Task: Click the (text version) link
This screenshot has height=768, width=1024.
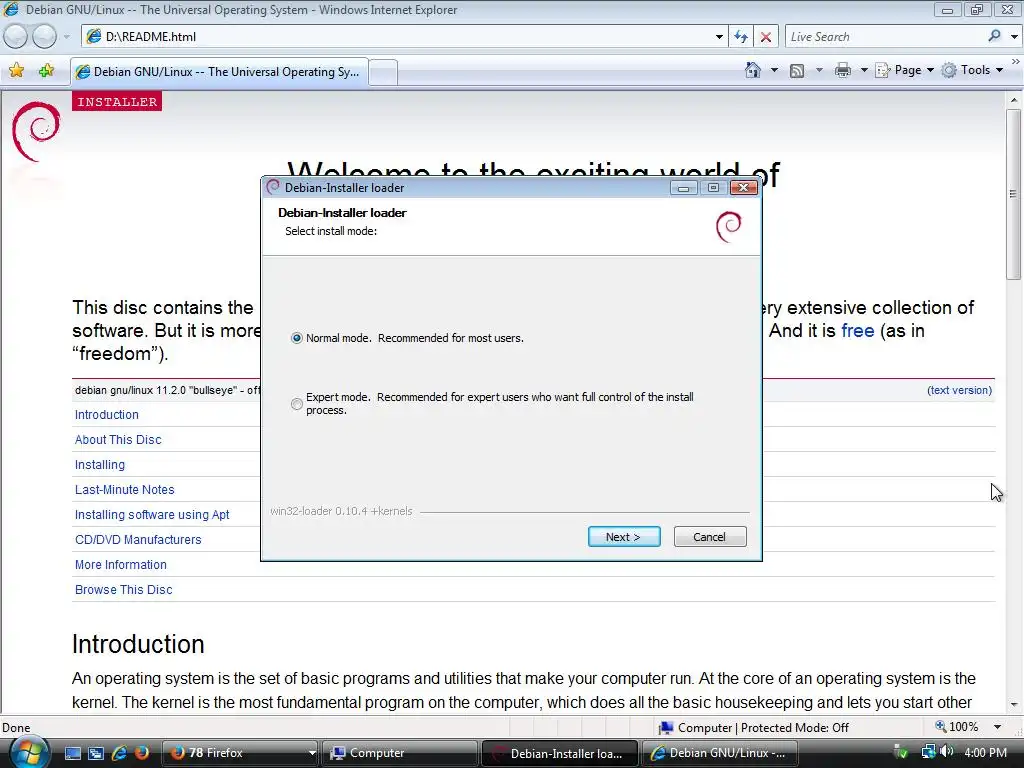Action: click(959, 390)
